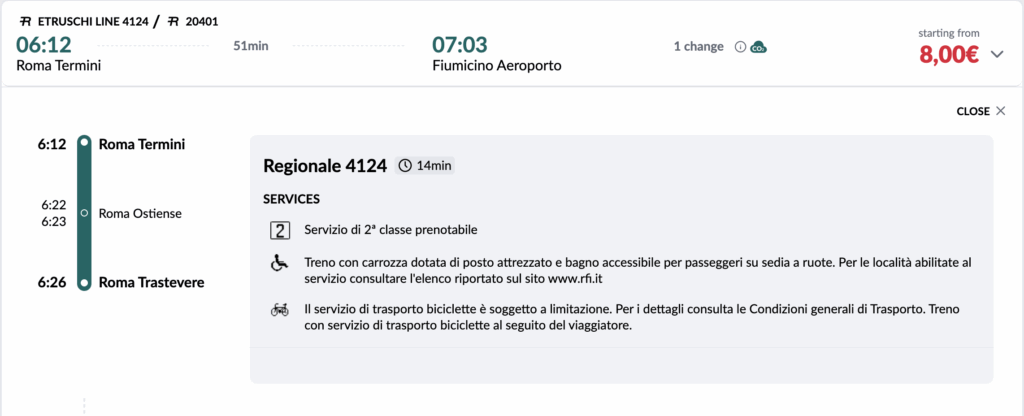The image size is (1024, 416).
Task: Click the wheelchair accessibility icon
Action: tap(280, 262)
